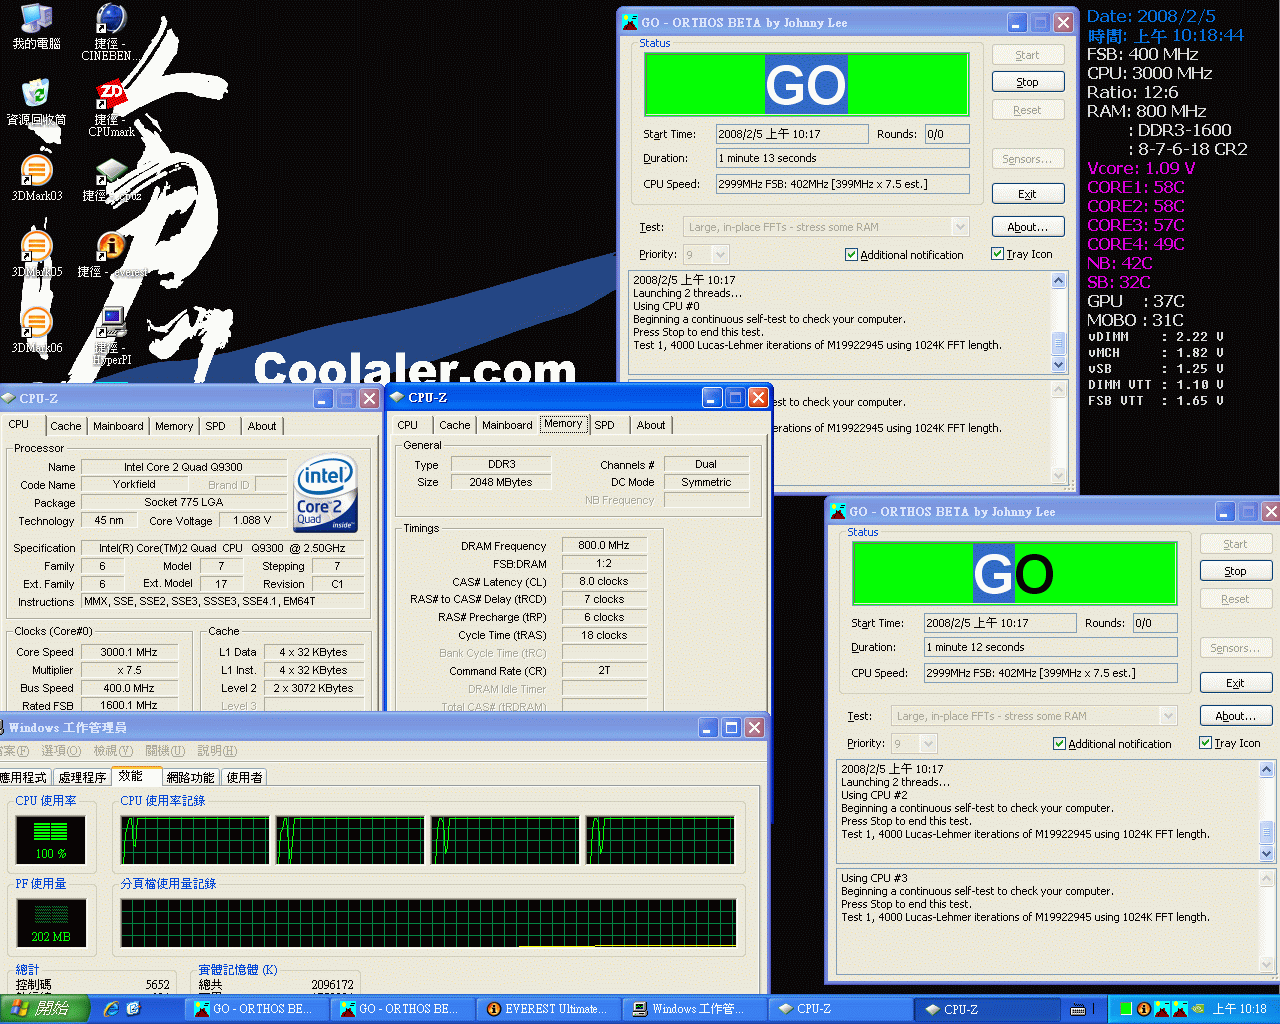Click Exit in upper ORTHOS window
Screen dimensions: 1280x1024
pos(1028,194)
